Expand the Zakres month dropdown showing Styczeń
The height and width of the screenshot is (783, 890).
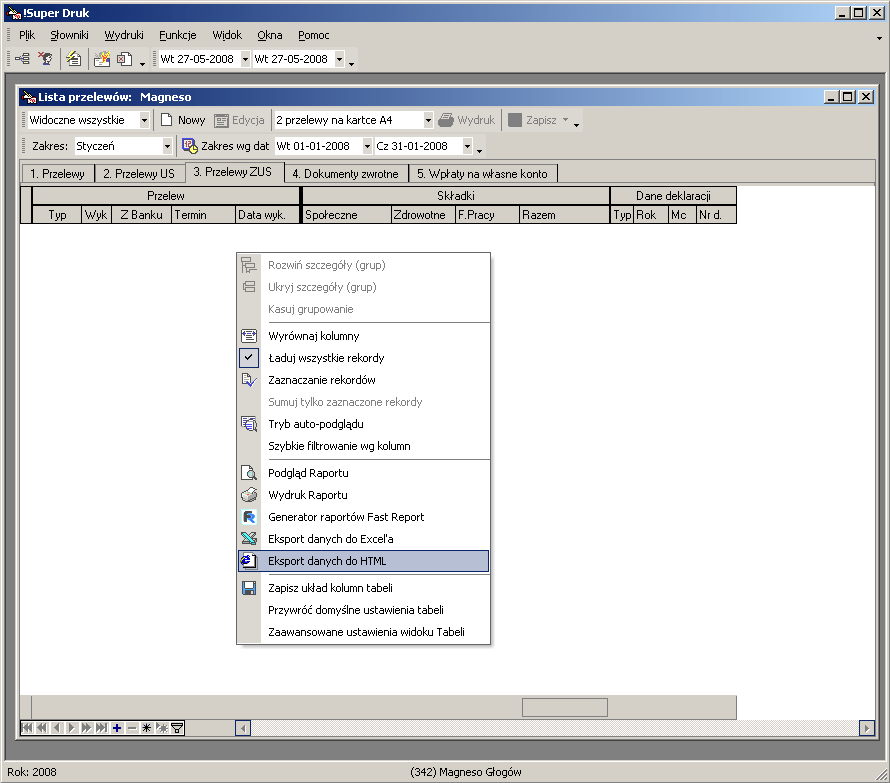click(x=165, y=146)
